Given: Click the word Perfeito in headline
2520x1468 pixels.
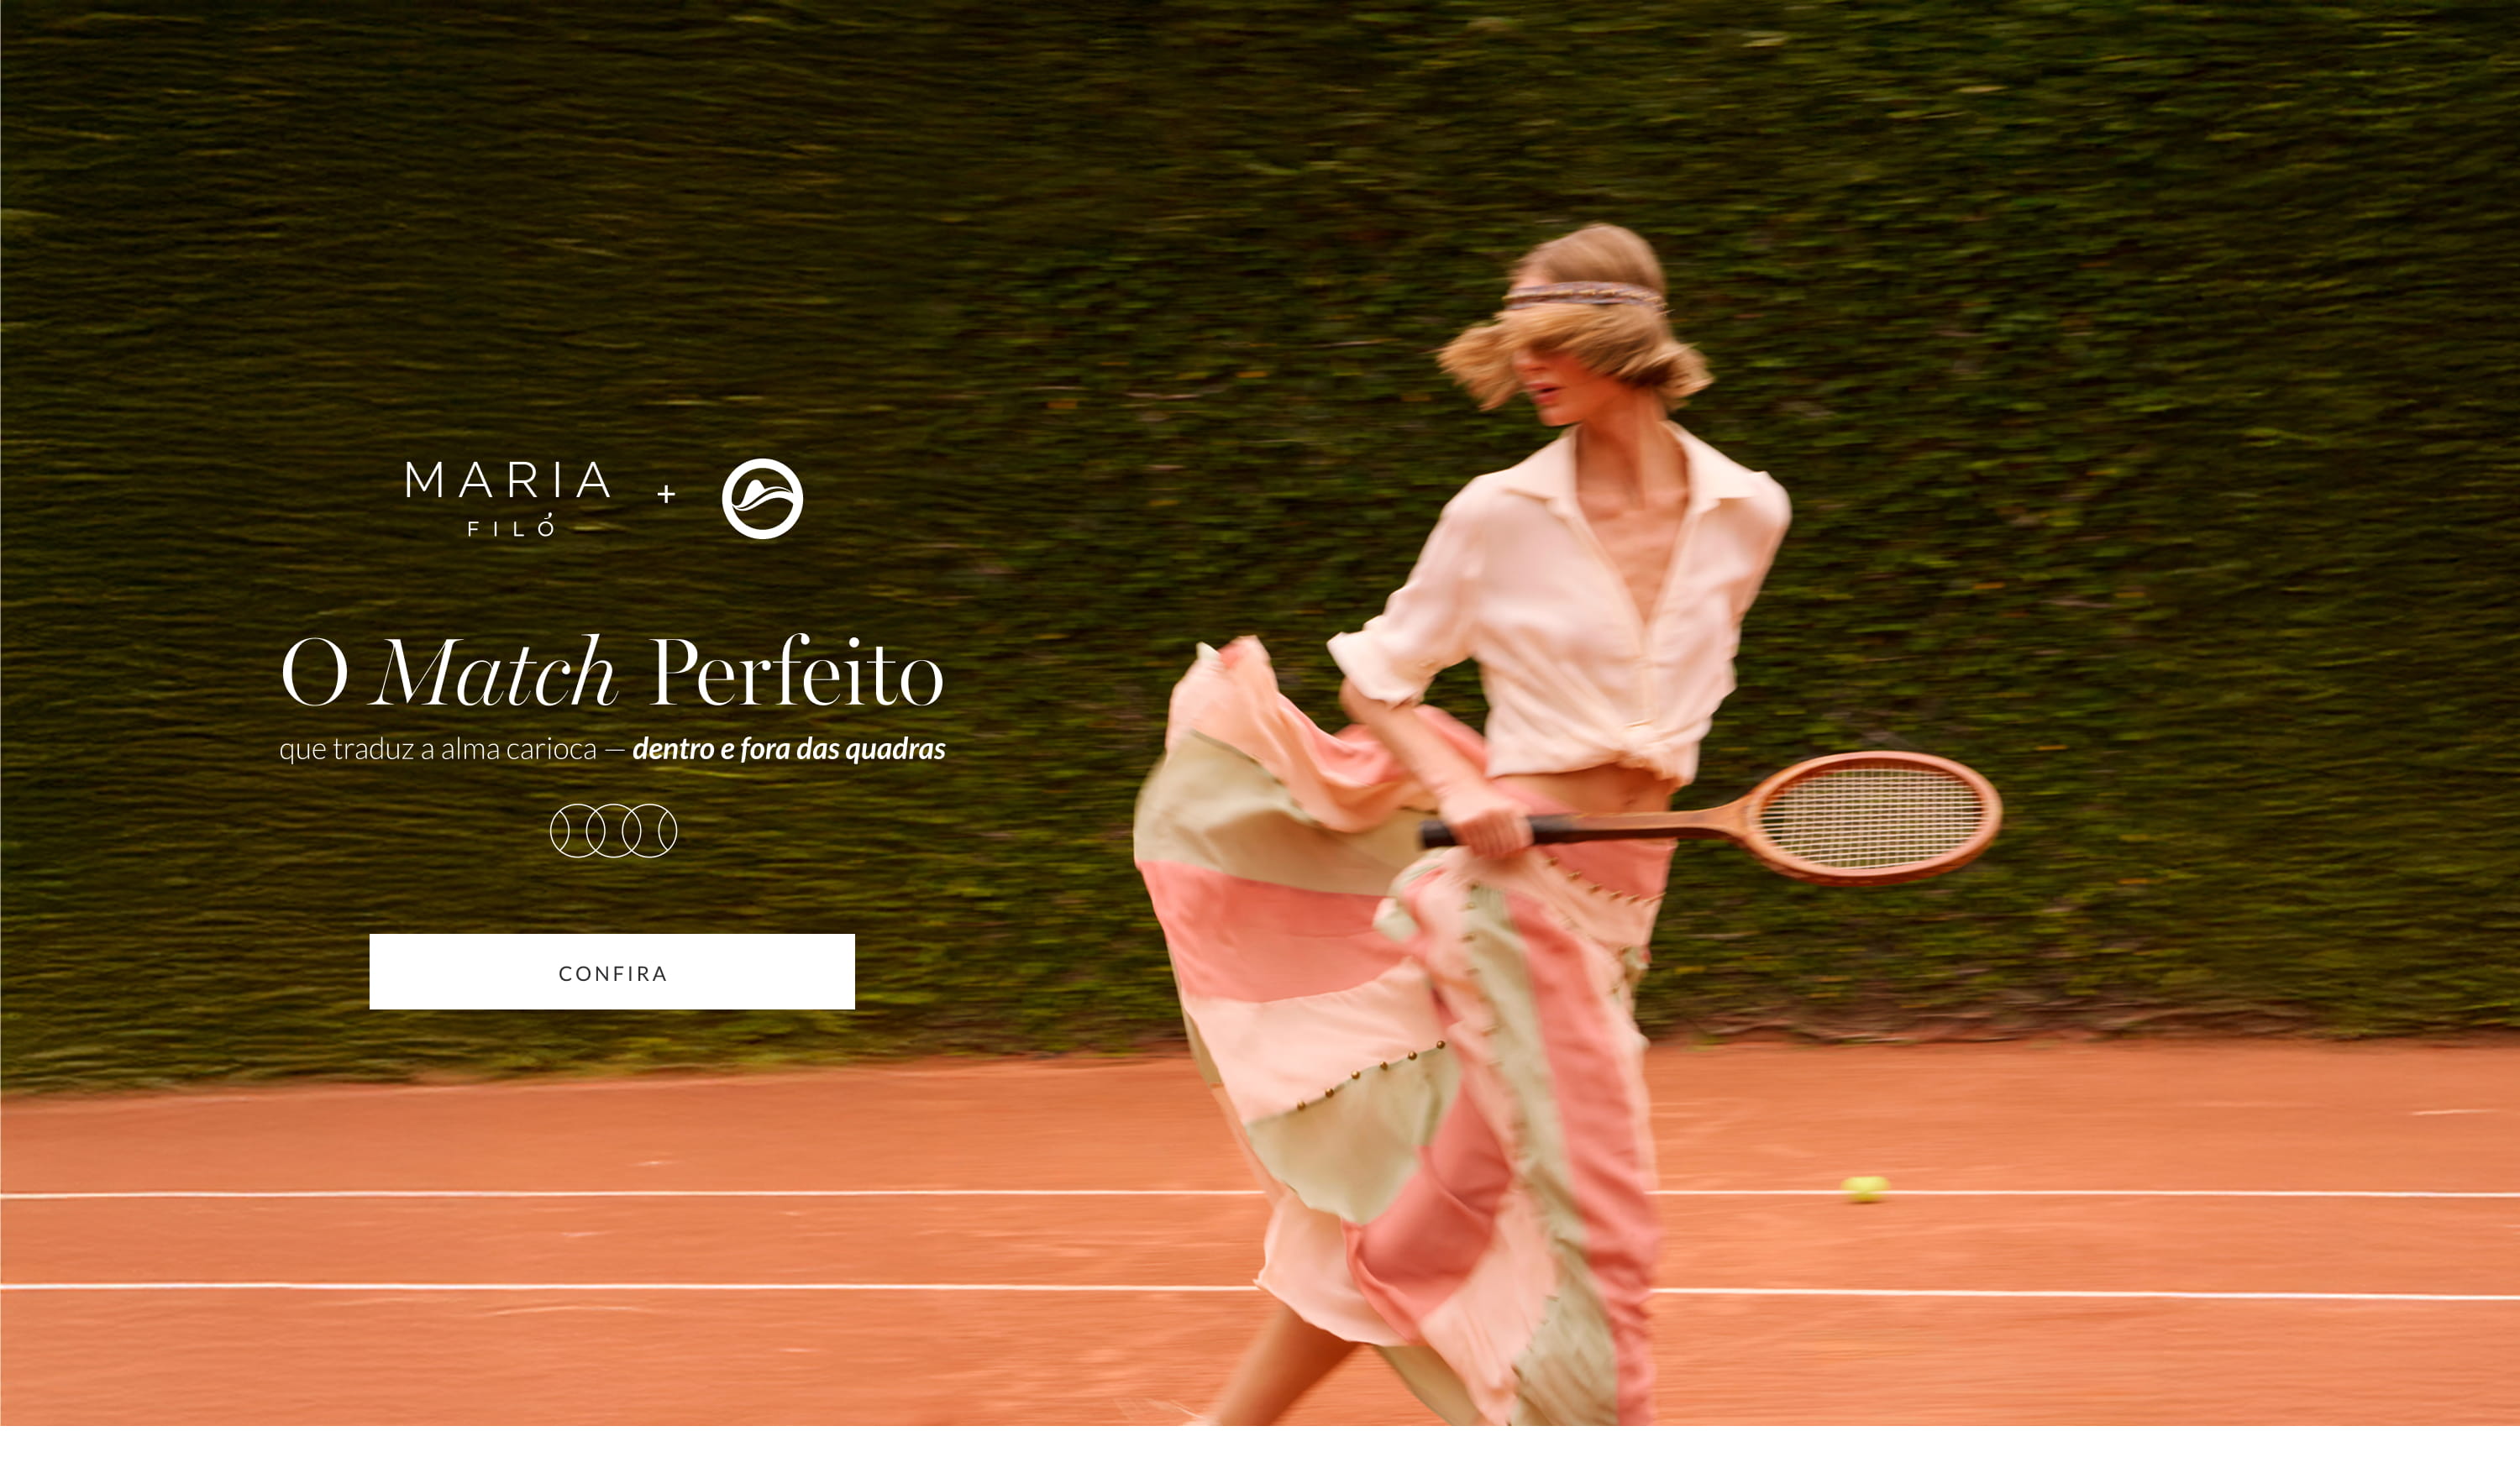Looking at the screenshot, I should point(797,671).
